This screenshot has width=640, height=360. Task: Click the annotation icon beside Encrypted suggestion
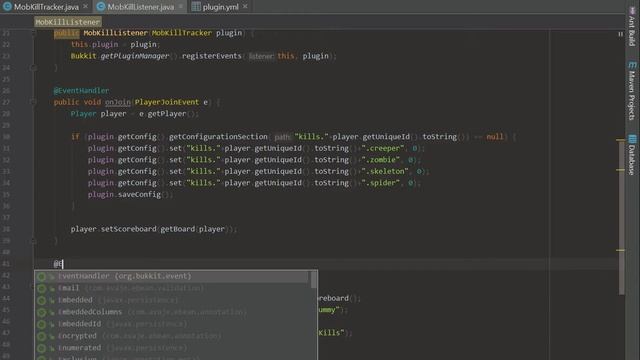(x=41, y=336)
